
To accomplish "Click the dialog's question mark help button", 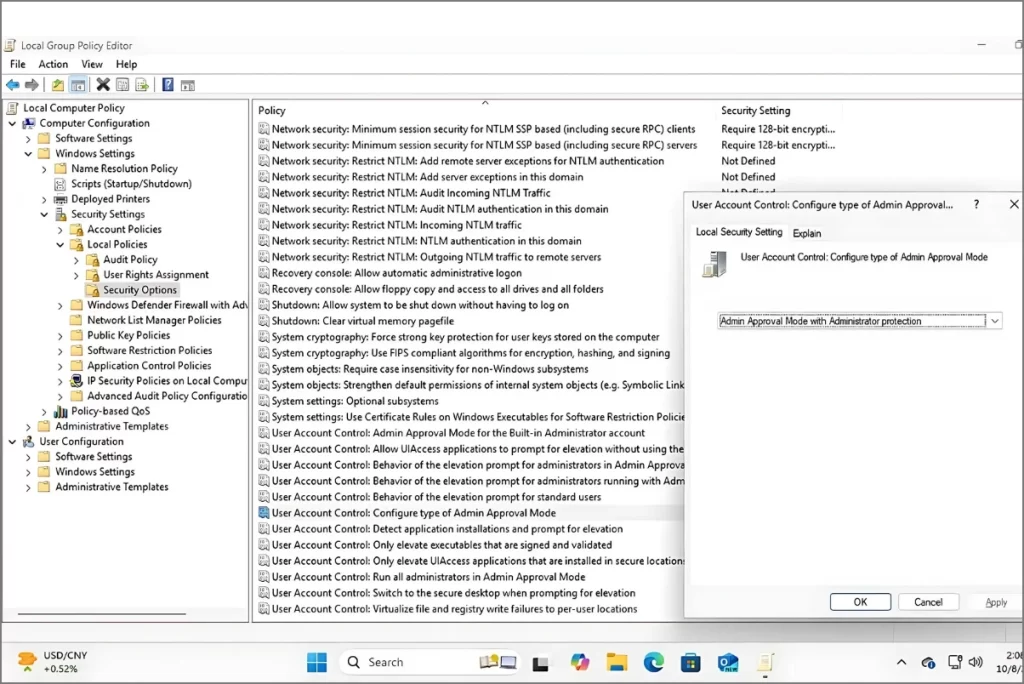I will [x=976, y=204].
